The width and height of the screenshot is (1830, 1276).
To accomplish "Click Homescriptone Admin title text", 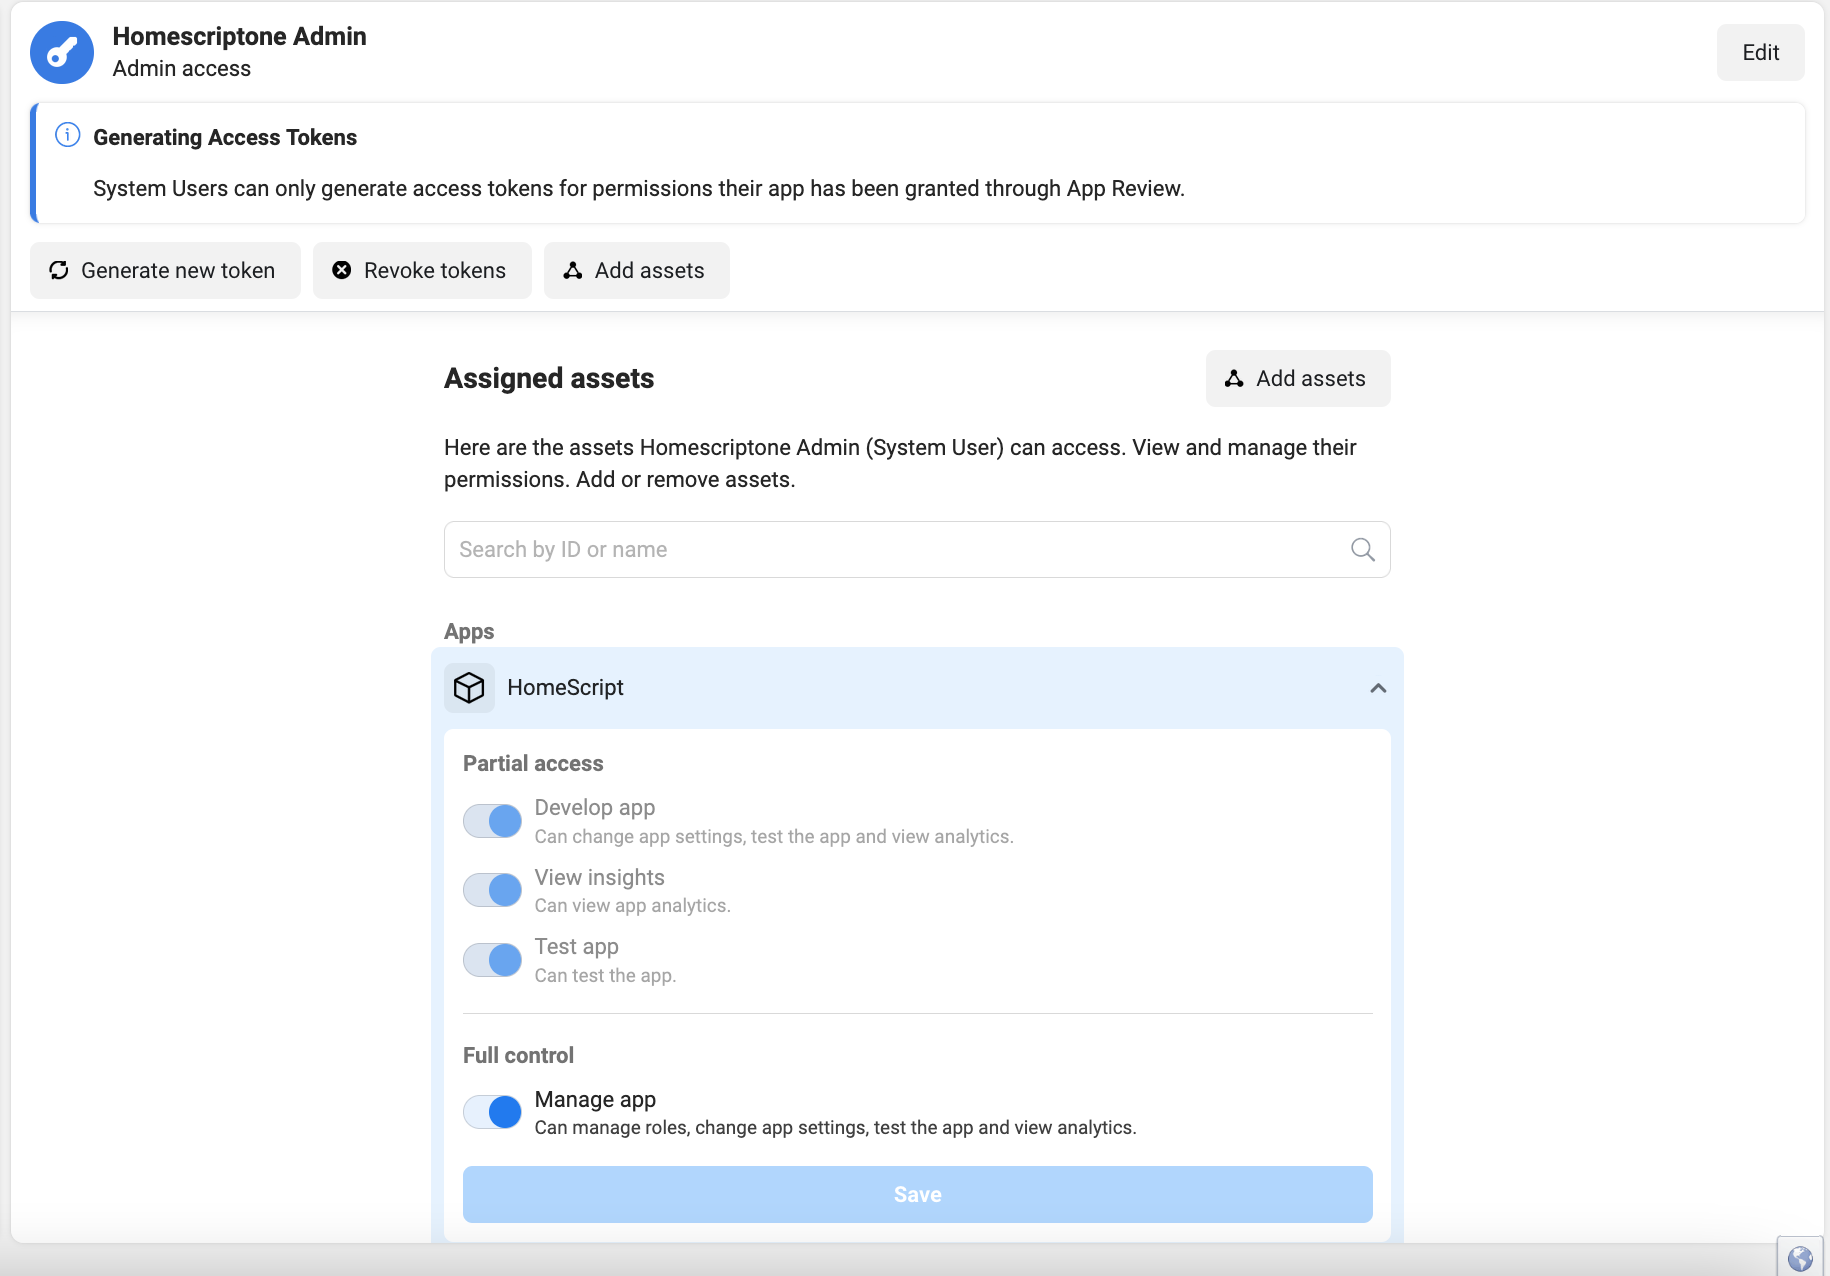I will pos(239,36).
